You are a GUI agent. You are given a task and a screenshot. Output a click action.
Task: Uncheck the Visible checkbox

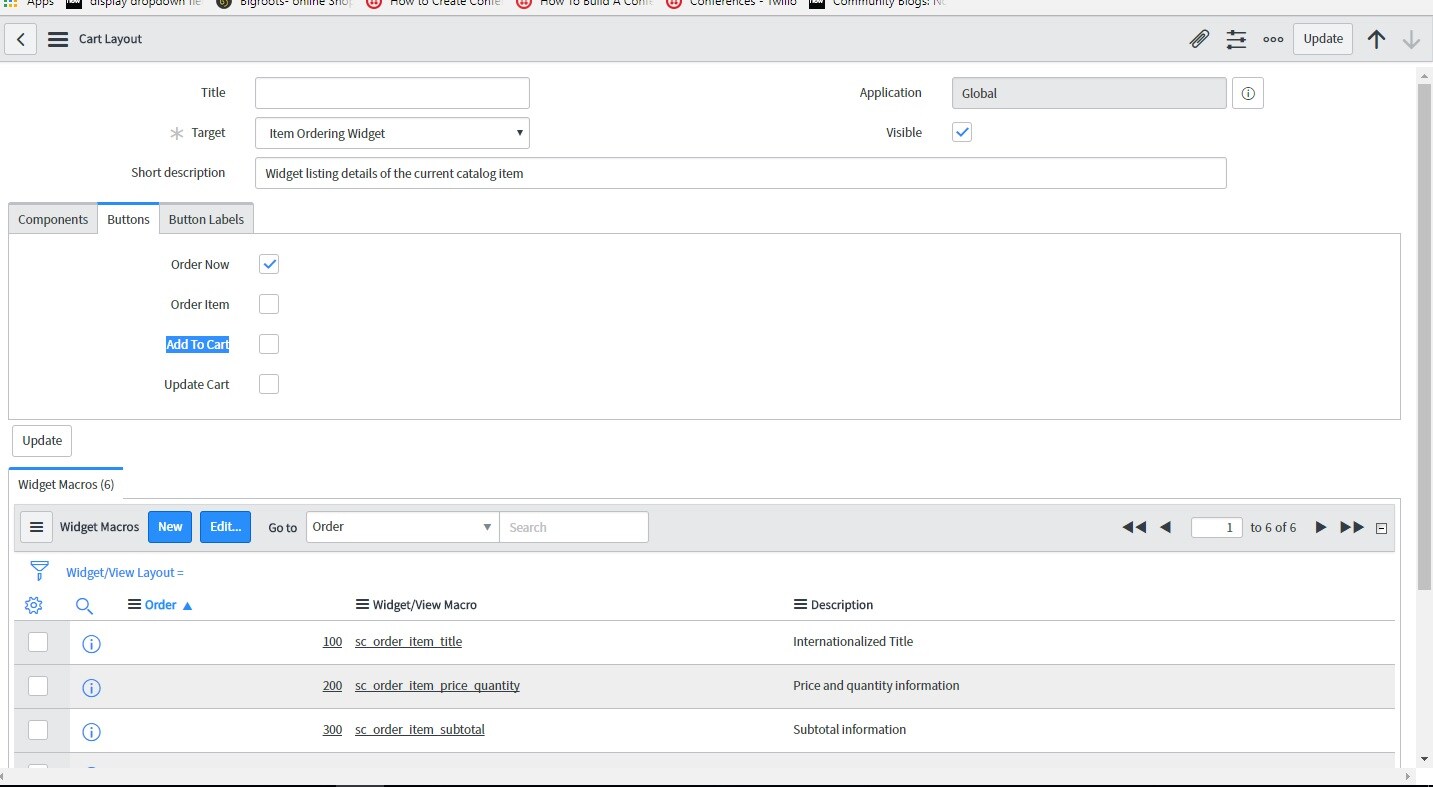coord(962,132)
